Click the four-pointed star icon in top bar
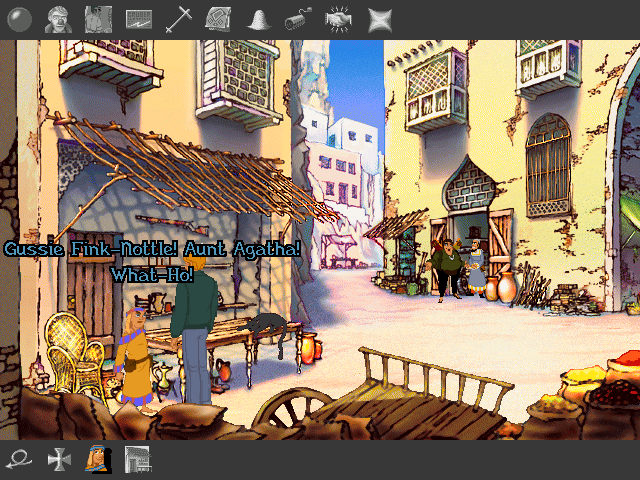Screen dimensions: 640x480 click(x=379, y=19)
